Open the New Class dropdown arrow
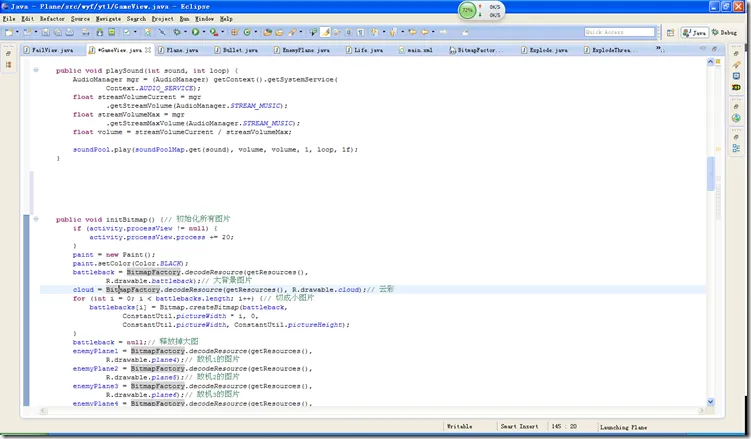Screen dimensions: 751x439 pyautogui.click(x=255, y=32)
